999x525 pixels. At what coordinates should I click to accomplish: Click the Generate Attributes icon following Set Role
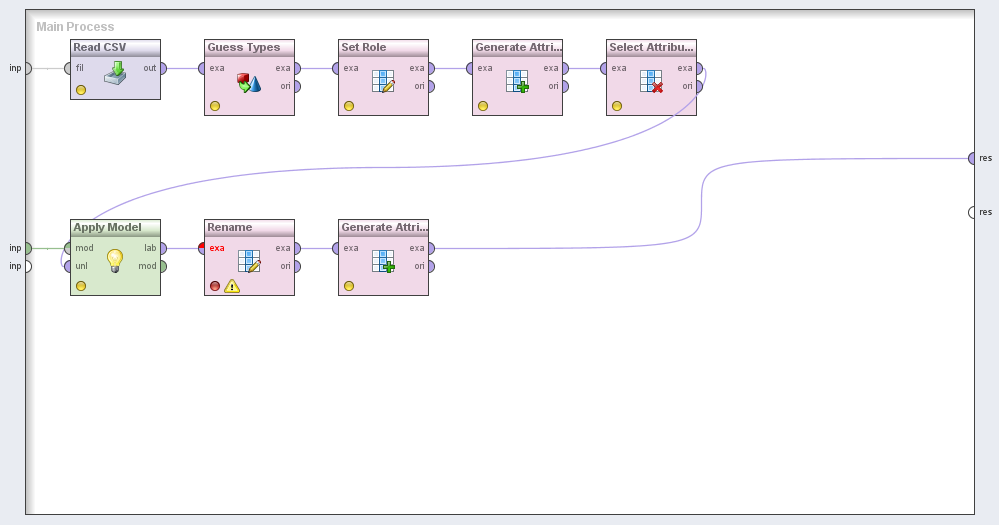pyautogui.click(x=517, y=81)
